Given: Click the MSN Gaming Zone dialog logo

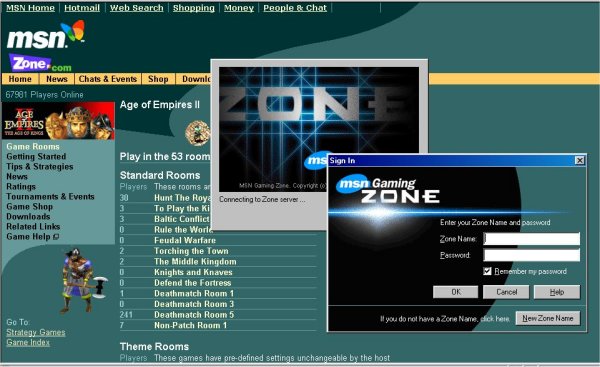Looking at the screenshot, I should [388, 189].
